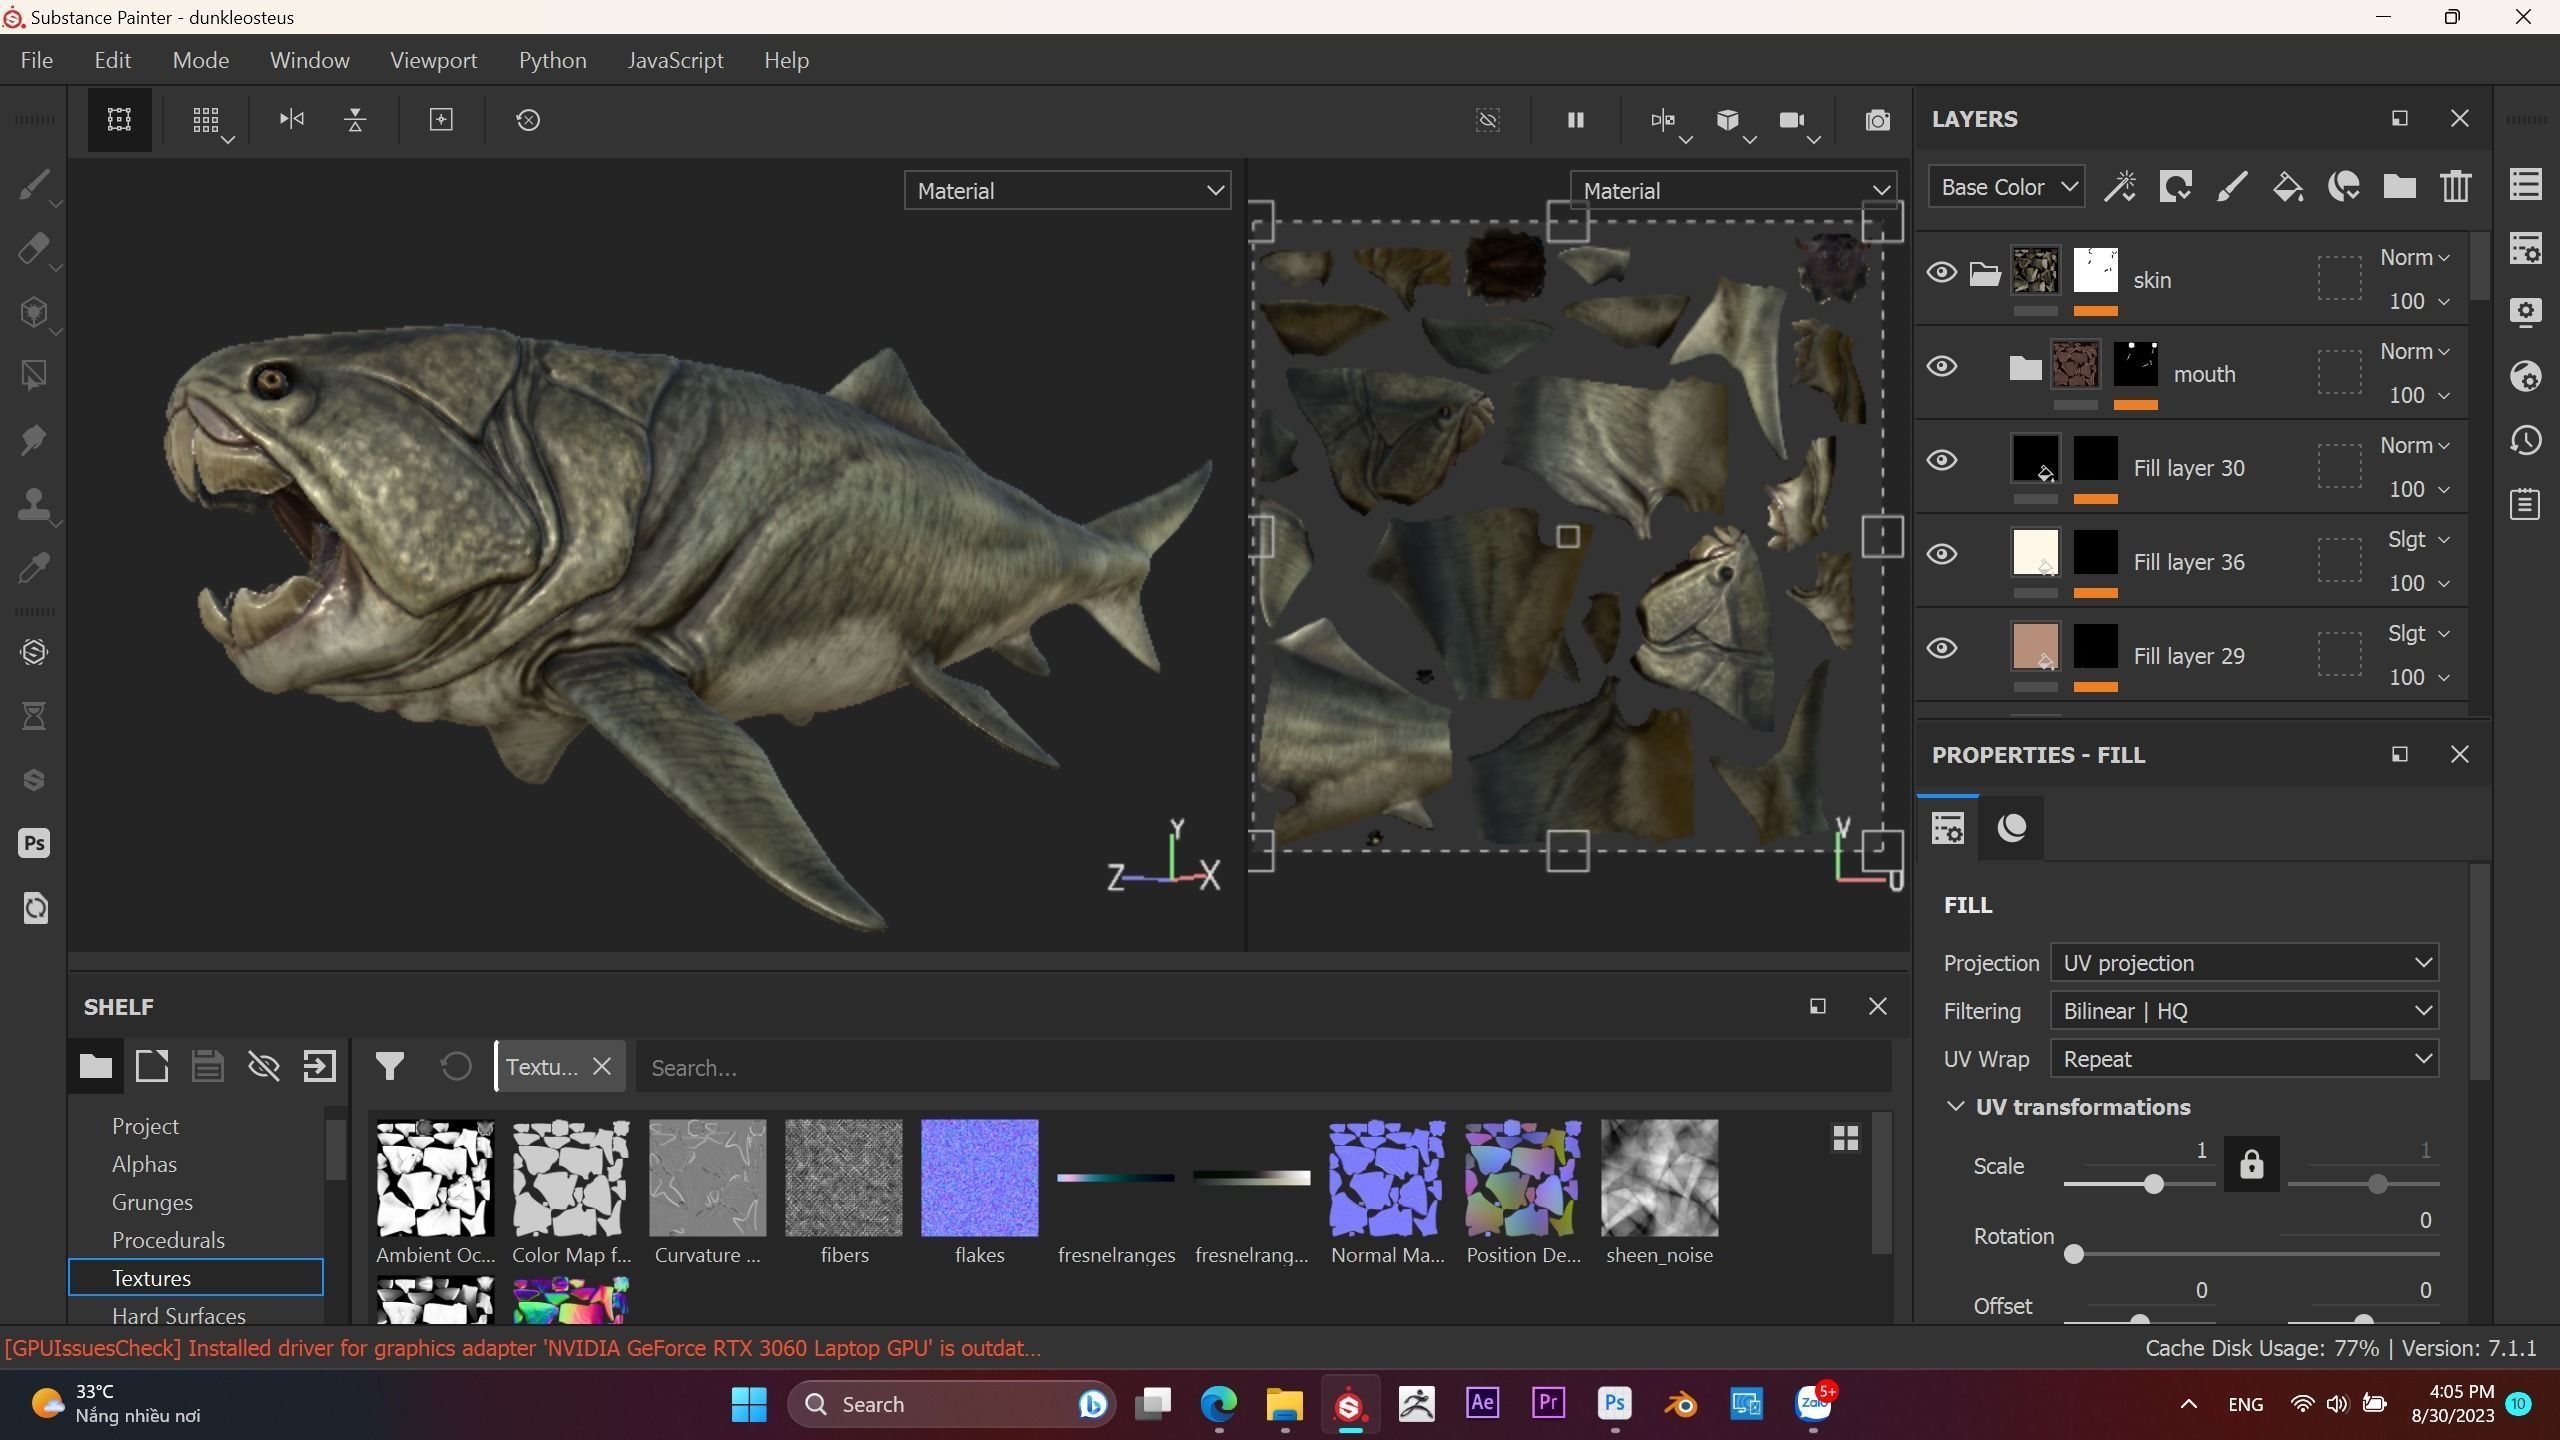The height and width of the screenshot is (1440, 2560).
Task: Open 3D viewport Material dropdown
Action: [1068, 190]
